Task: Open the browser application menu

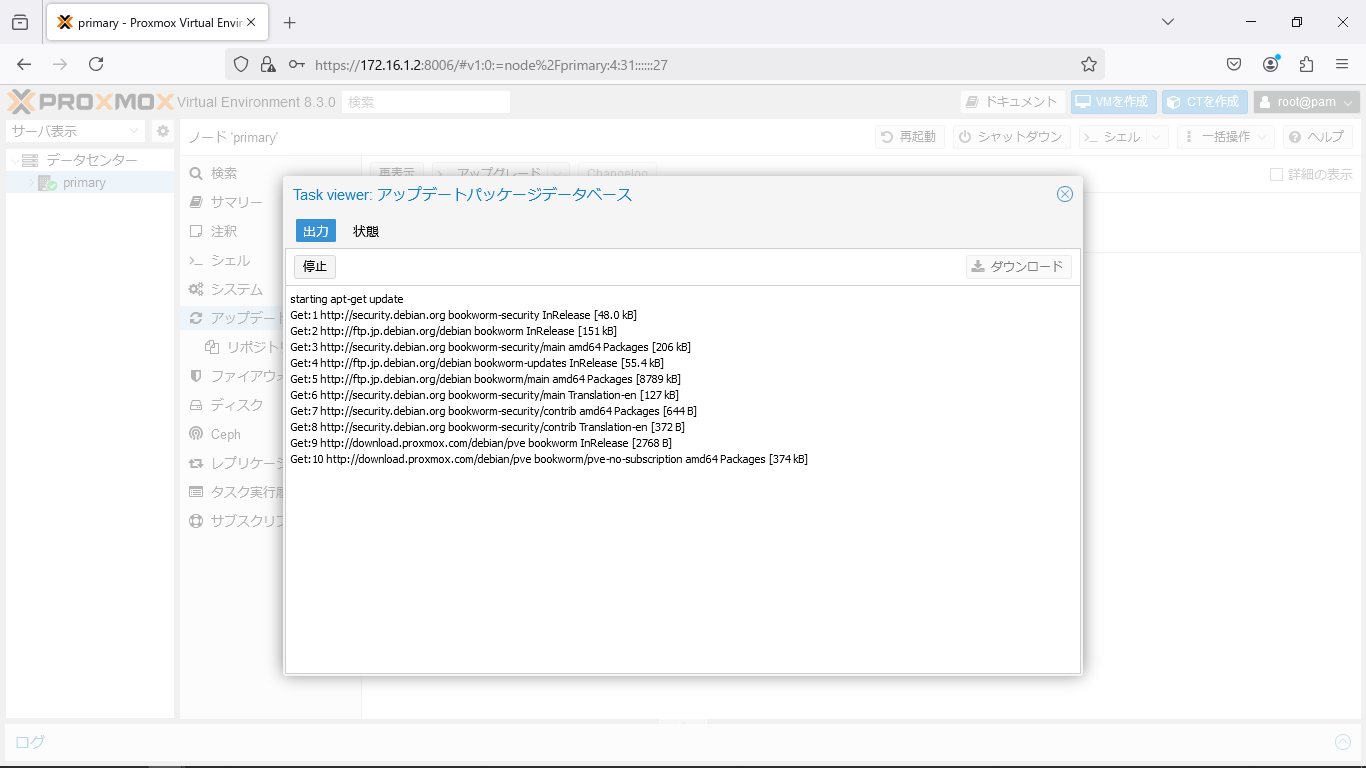Action: click(1342, 64)
